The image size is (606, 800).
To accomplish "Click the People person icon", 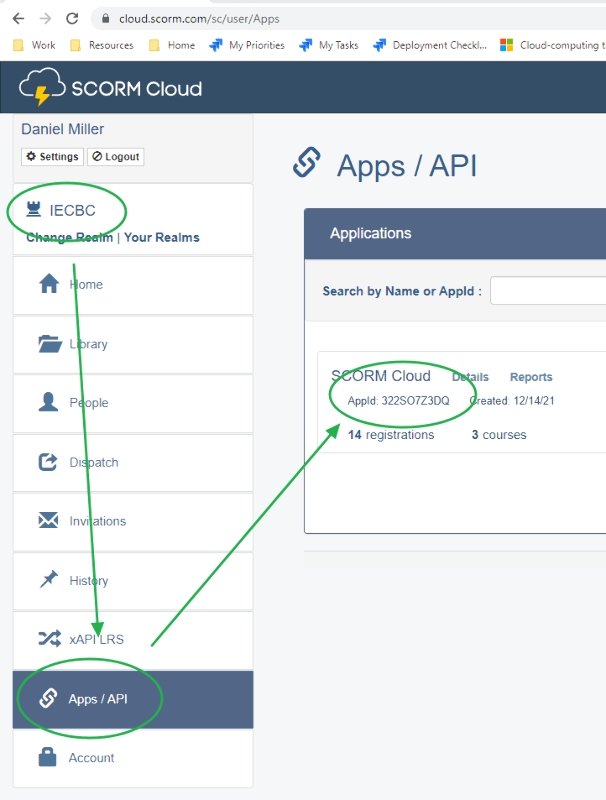I will 48,402.
